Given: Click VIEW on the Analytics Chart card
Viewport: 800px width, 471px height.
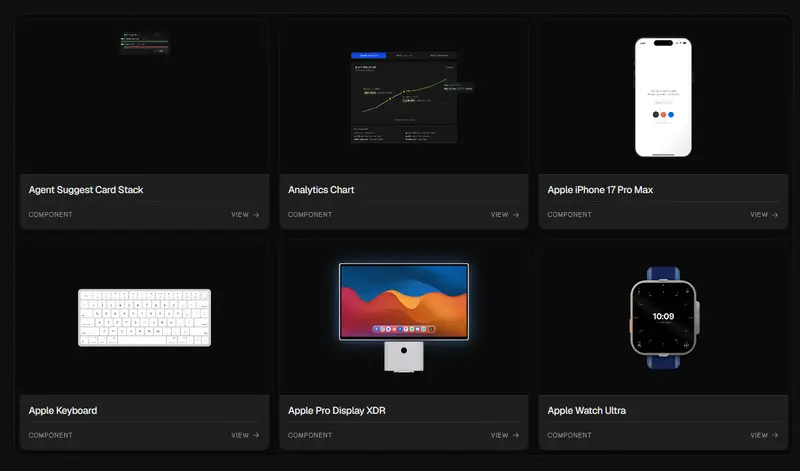Looking at the screenshot, I should [505, 215].
